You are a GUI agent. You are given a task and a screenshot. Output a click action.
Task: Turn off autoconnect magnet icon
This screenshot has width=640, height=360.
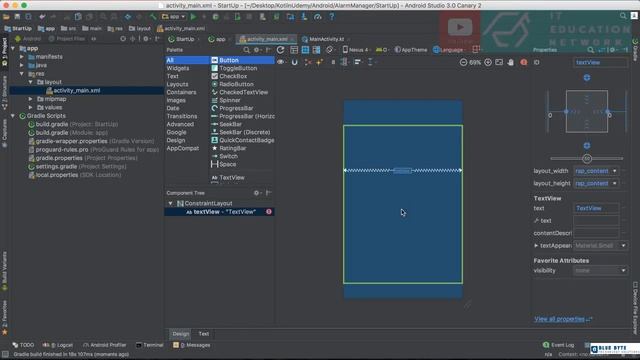coord(294,62)
